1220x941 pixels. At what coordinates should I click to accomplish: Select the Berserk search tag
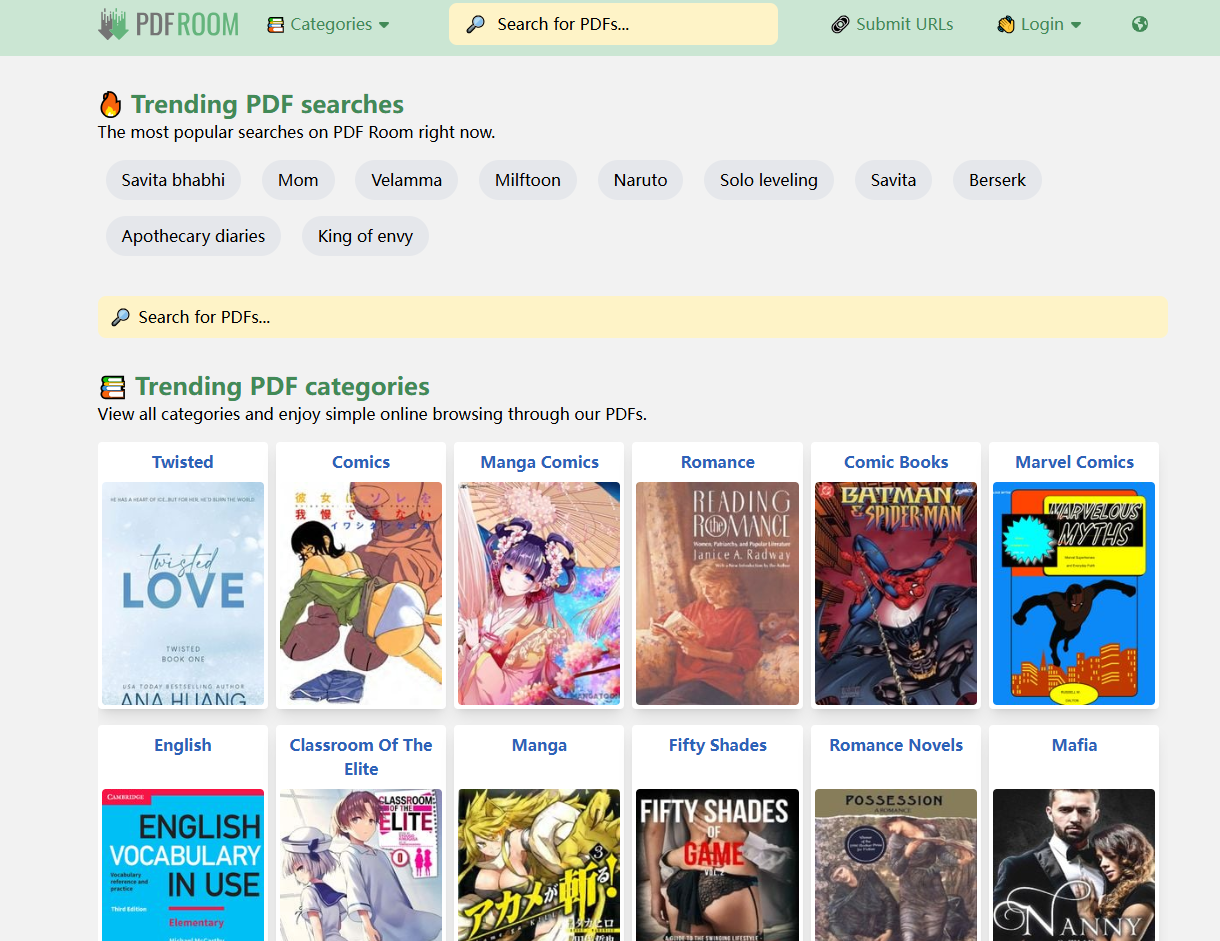(x=997, y=180)
